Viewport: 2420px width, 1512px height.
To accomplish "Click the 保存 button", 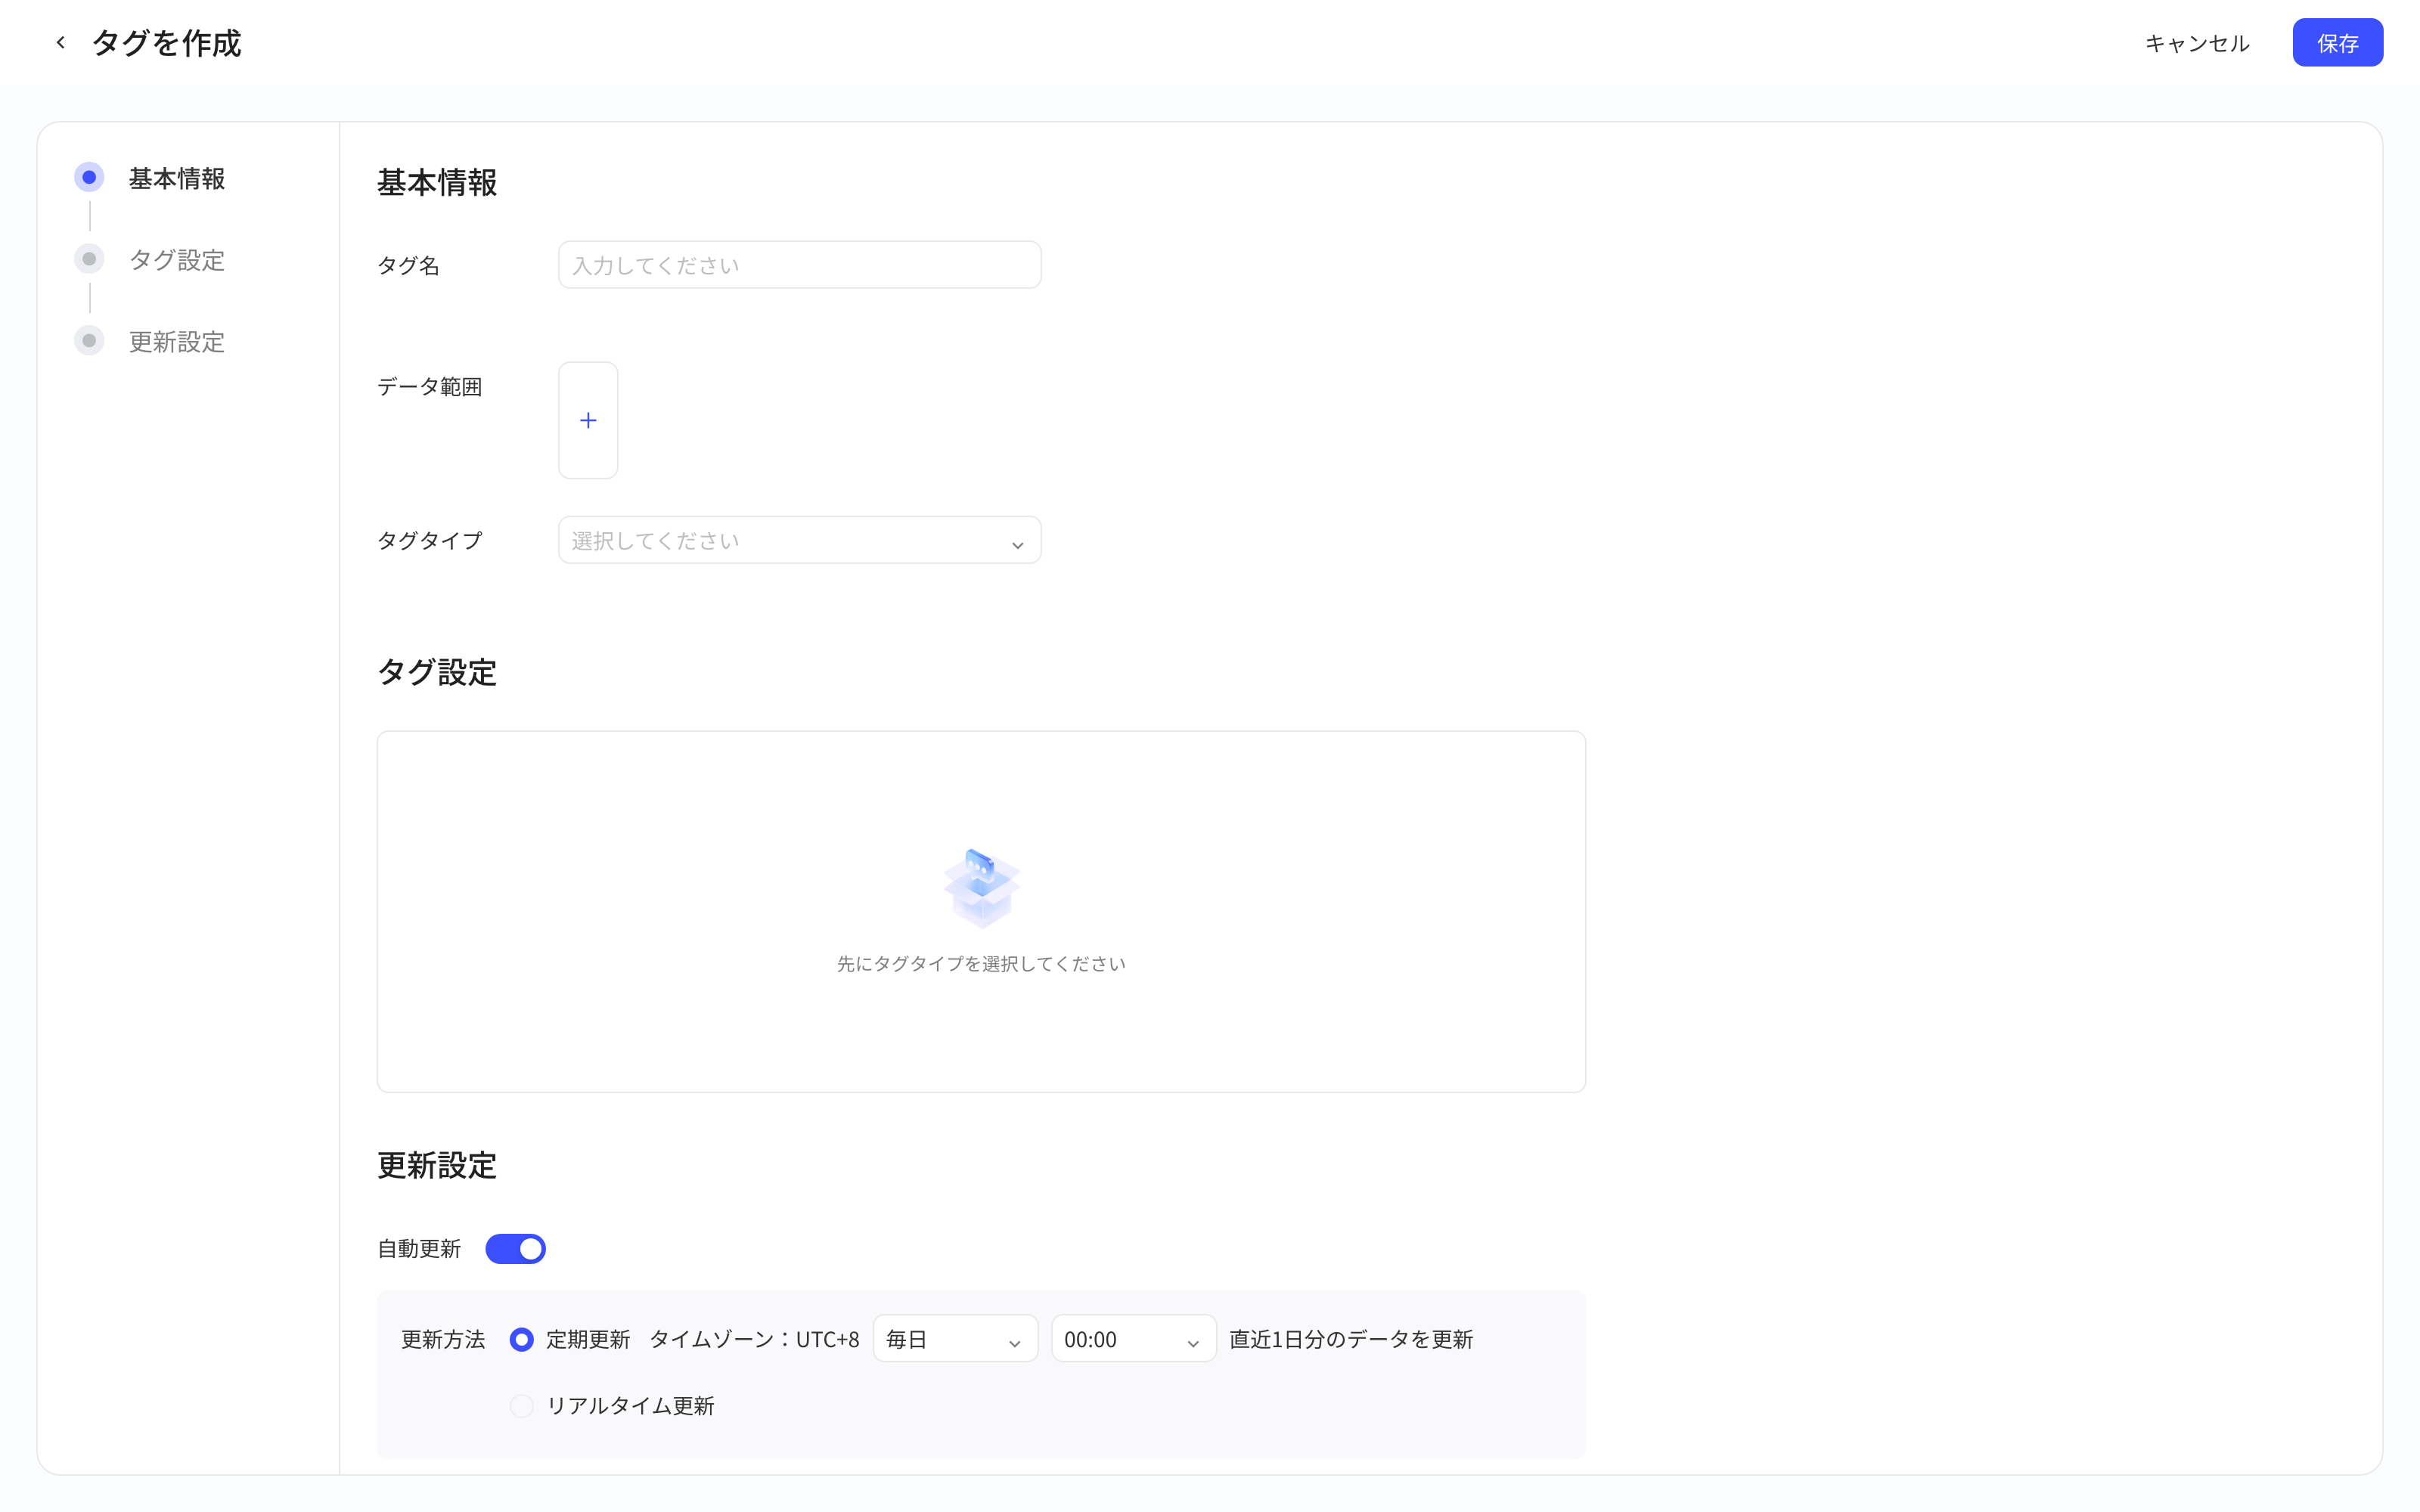I will point(2337,43).
